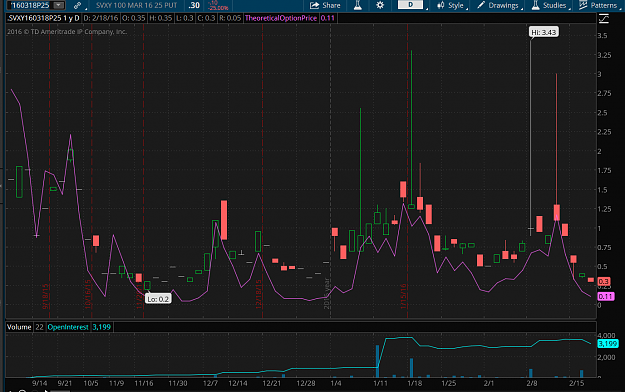Click the .30 last price in header
This screenshot has width=625, height=392.
point(194,5)
